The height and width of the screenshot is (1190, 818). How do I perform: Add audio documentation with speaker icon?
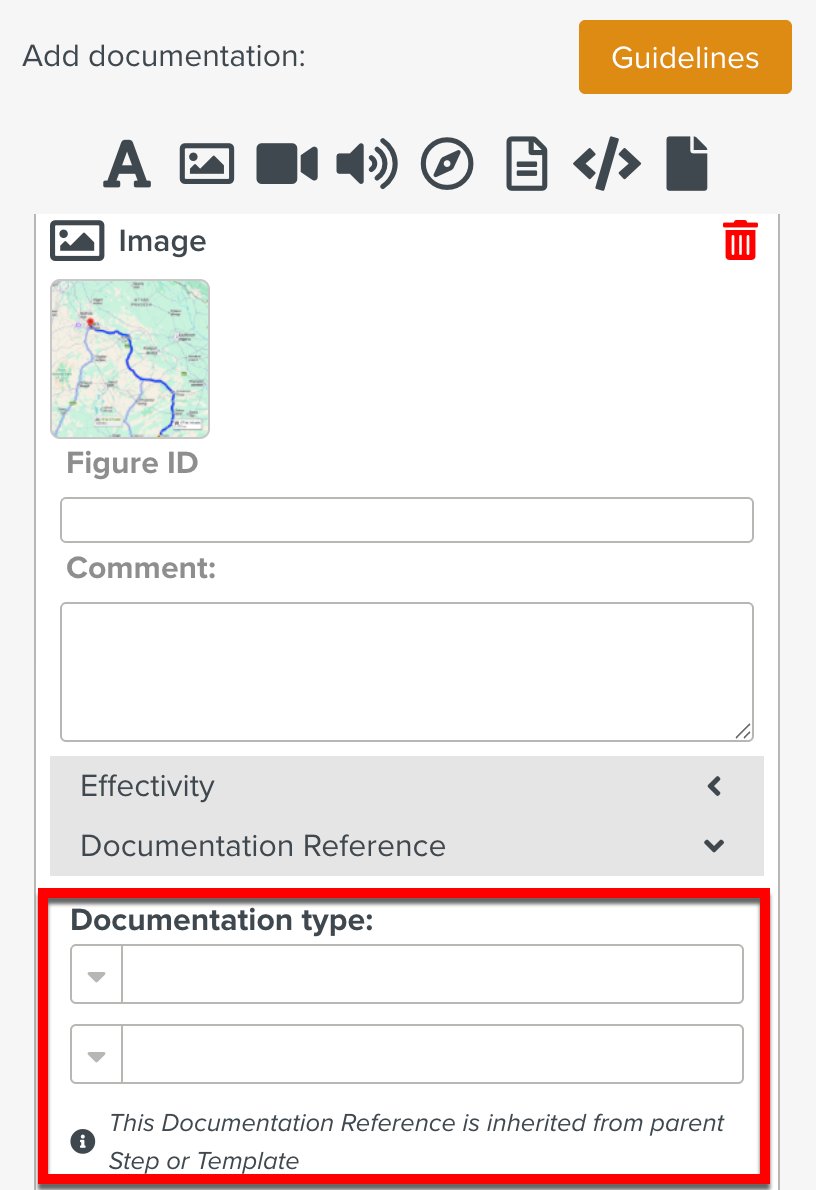366,164
